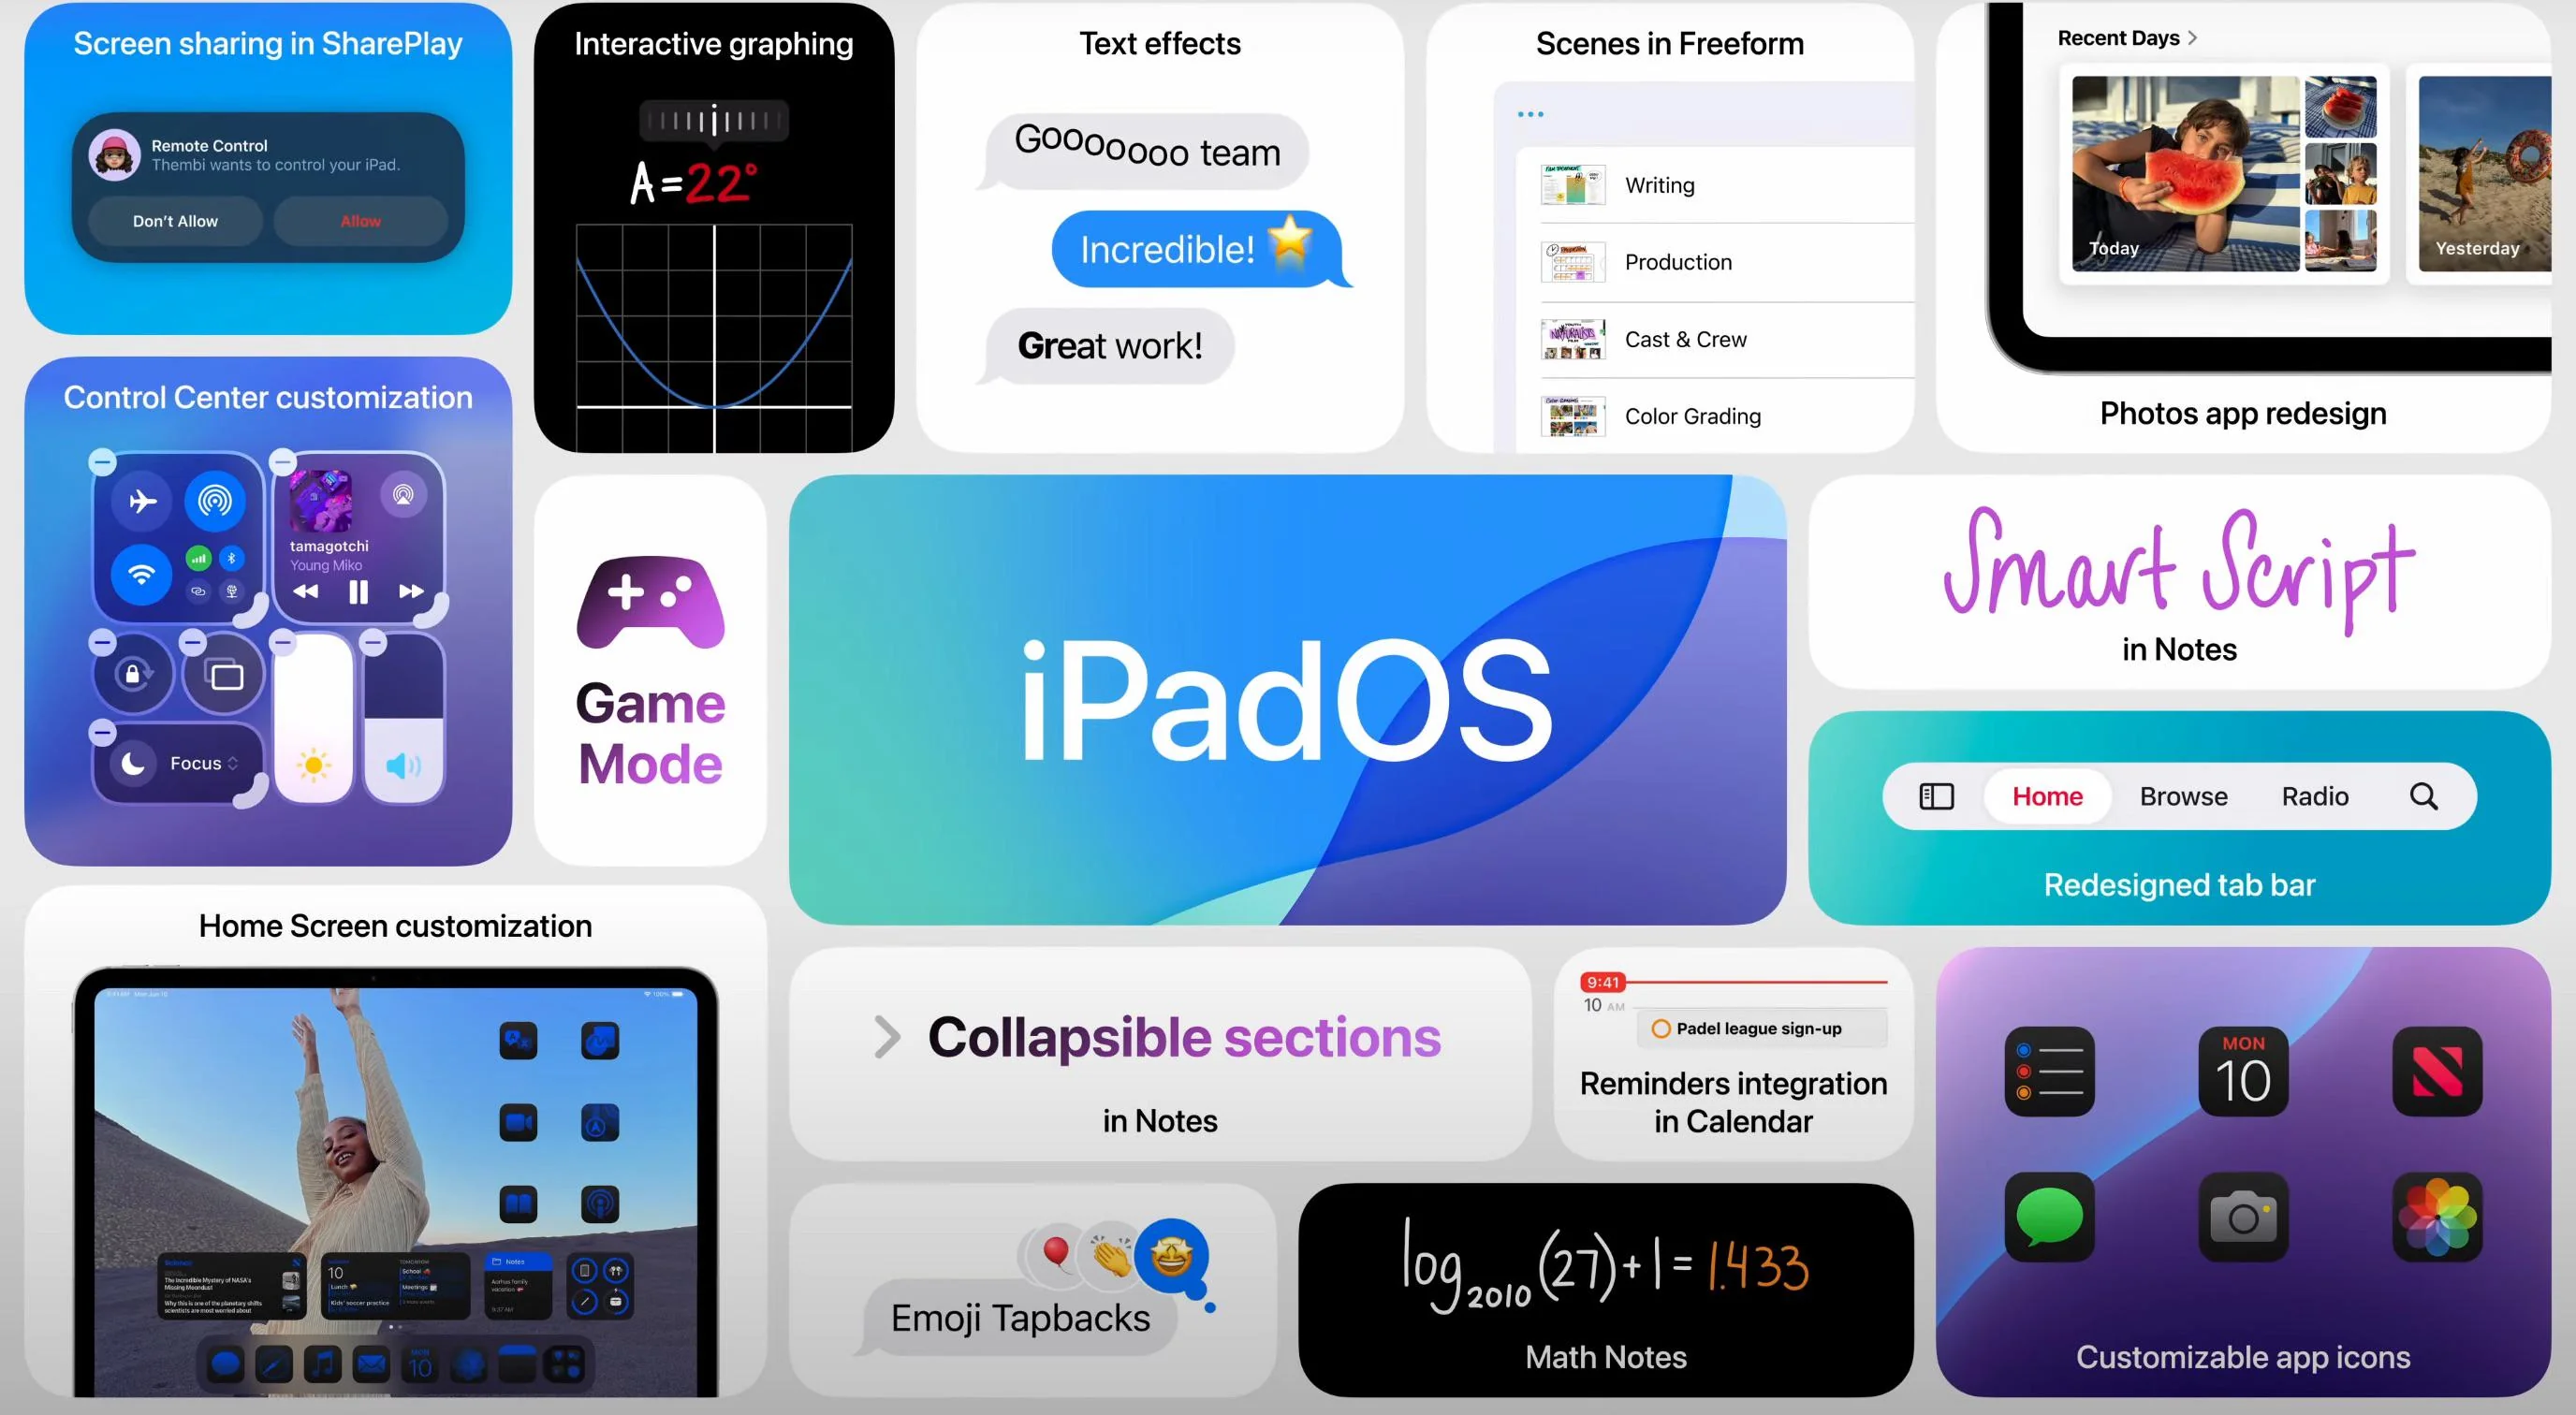Select the Search icon in tab bar
This screenshot has height=1415, width=2576.
pyautogui.click(x=2426, y=796)
